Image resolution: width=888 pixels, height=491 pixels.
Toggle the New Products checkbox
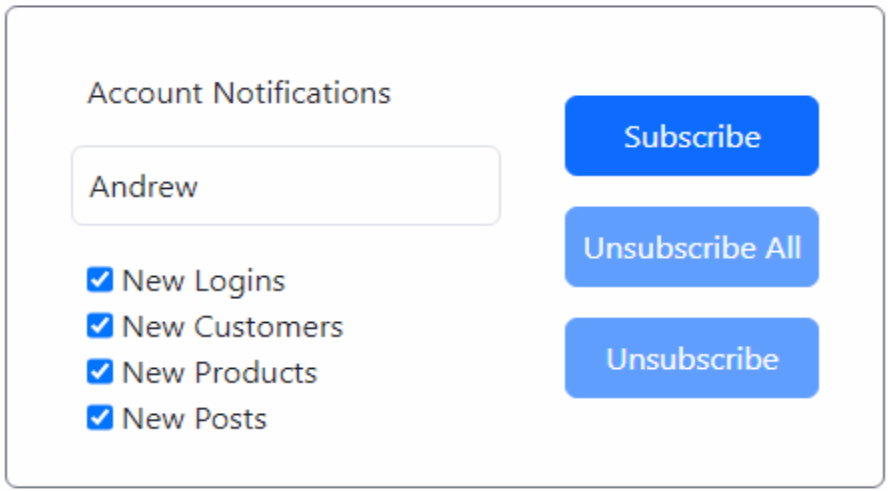[x=100, y=372]
